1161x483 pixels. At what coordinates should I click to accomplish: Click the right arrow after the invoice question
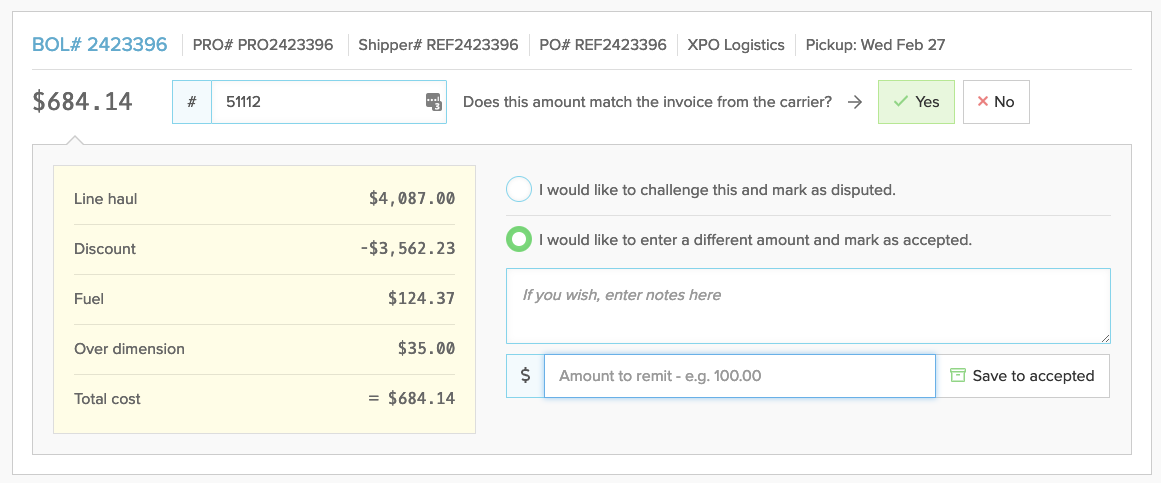coord(854,102)
